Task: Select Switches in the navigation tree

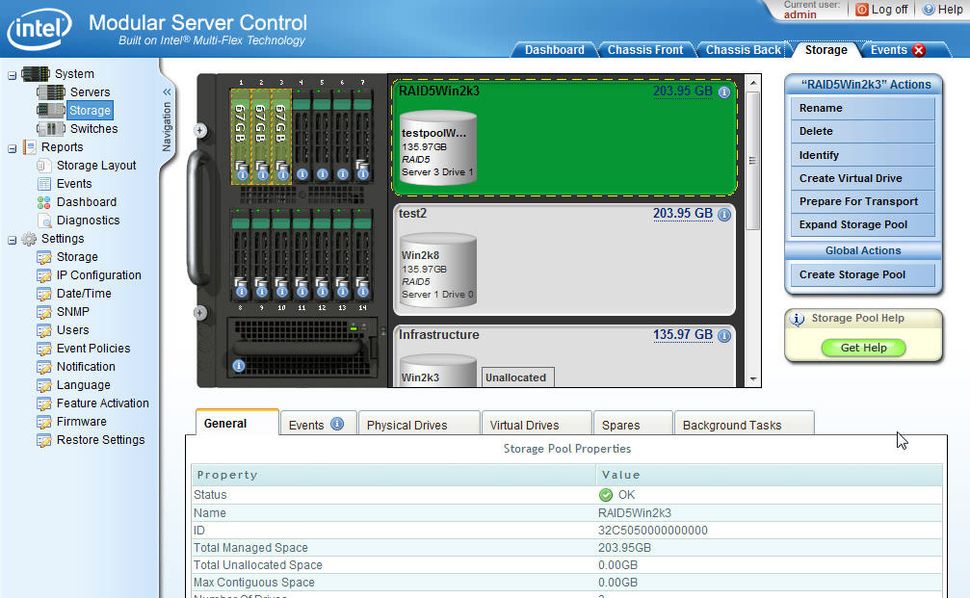Action: [x=93, y=129]
